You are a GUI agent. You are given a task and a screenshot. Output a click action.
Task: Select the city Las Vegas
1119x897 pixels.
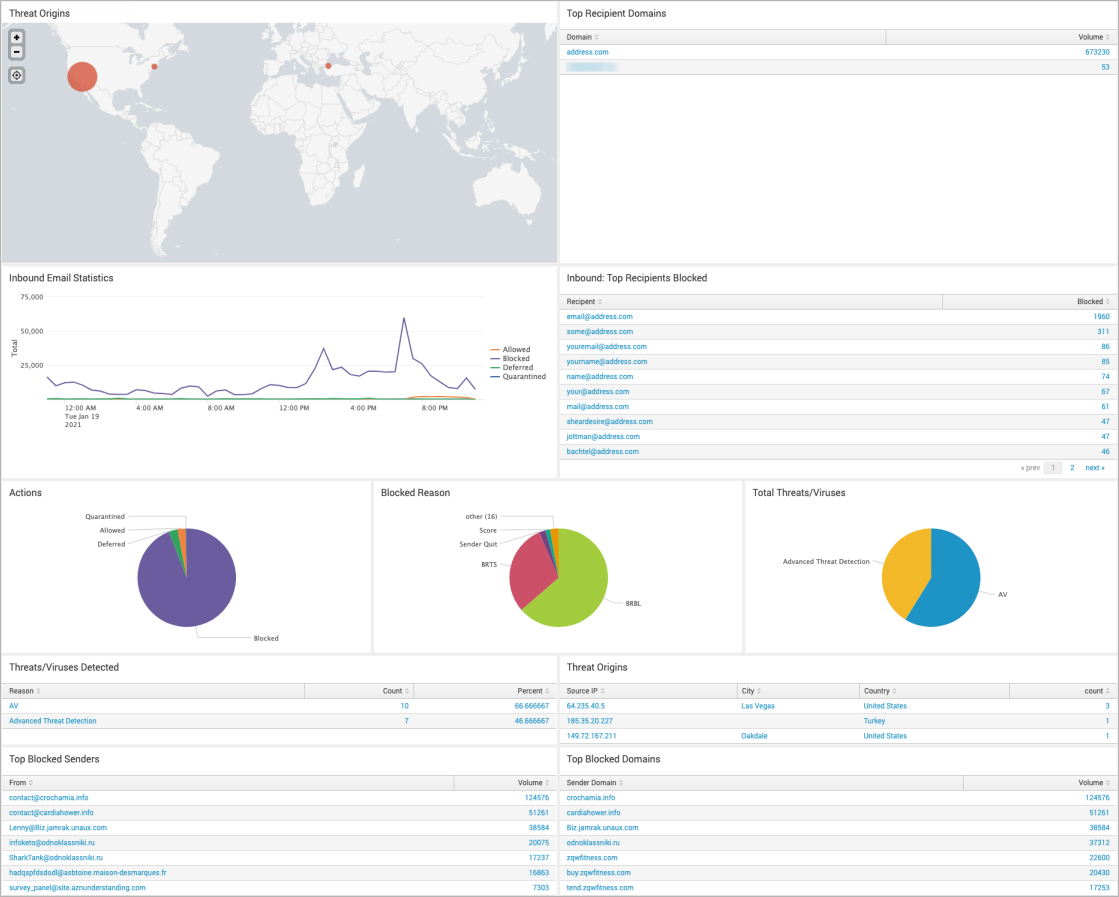758,706
